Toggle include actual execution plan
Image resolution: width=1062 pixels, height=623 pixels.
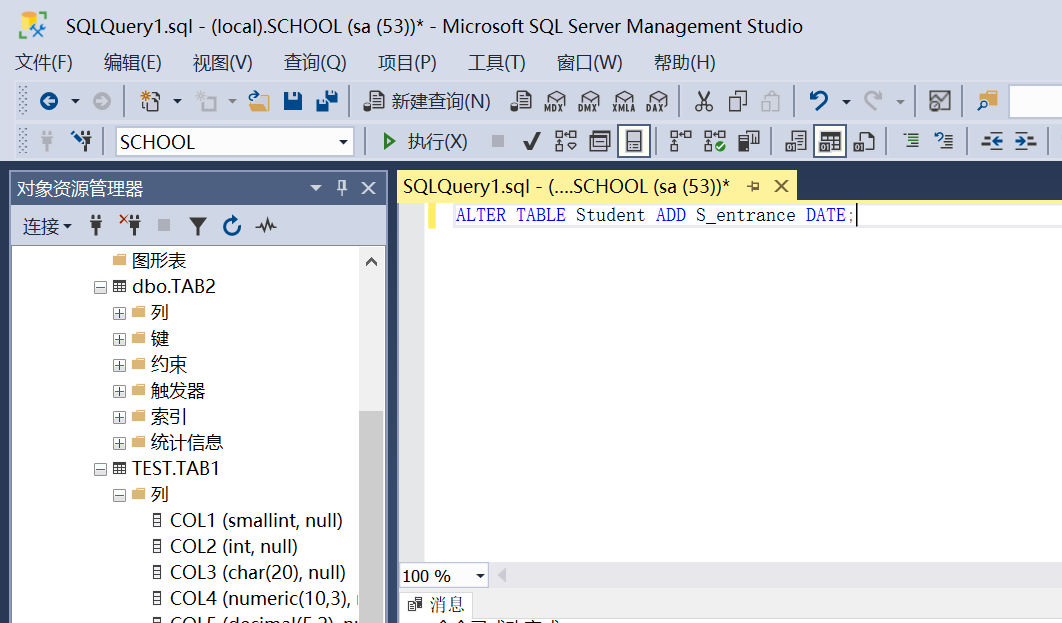click(x=681, y=142)
